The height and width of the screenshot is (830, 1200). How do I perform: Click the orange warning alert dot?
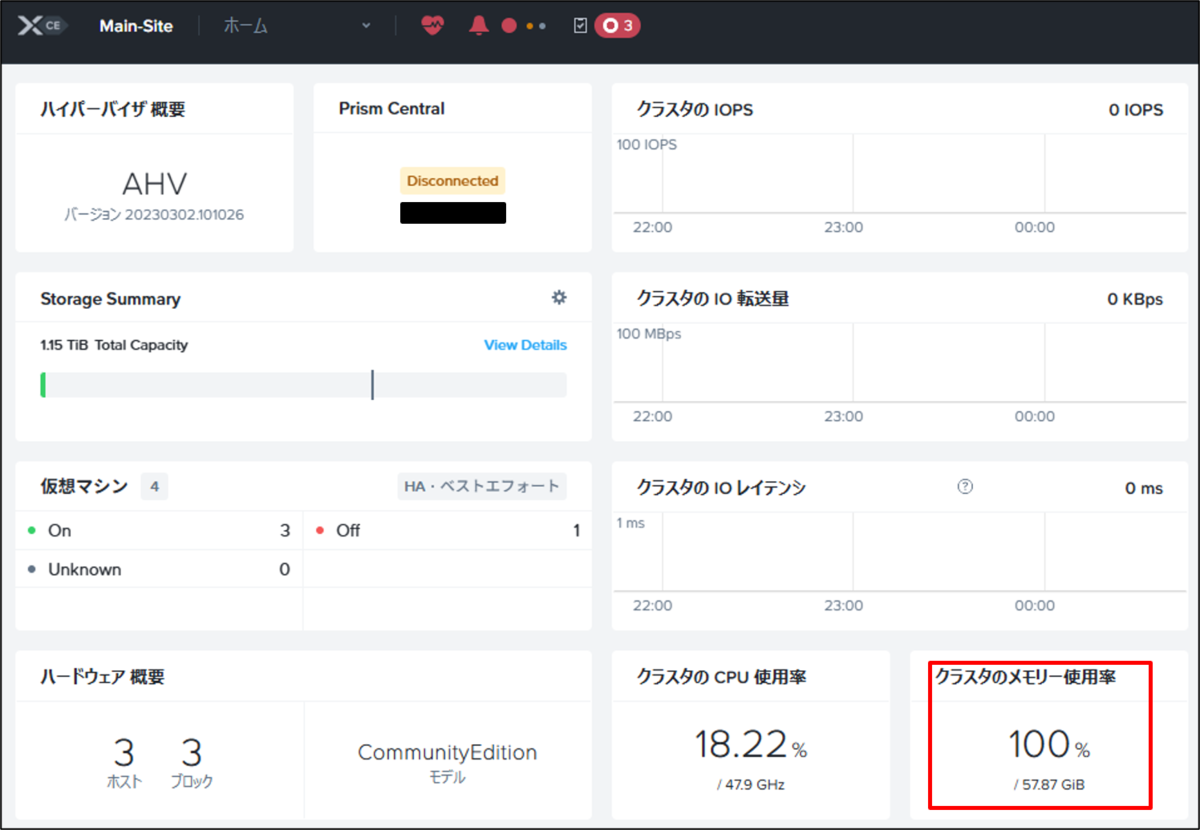(x=530, y=26)
